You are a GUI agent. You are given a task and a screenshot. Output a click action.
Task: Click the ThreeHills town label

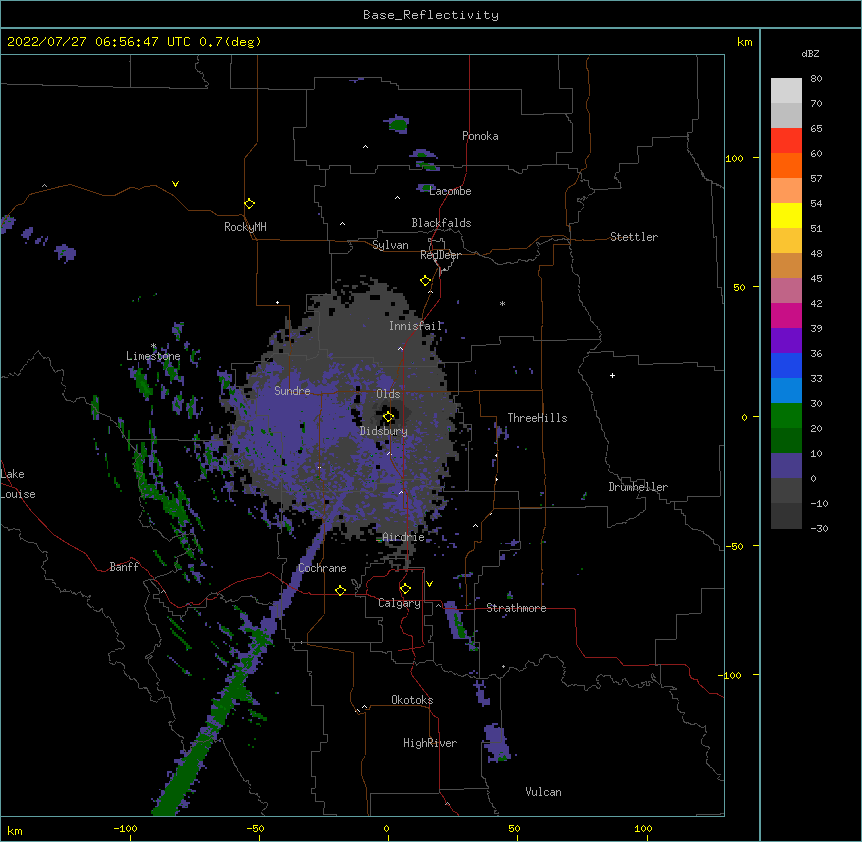point(537,418)
